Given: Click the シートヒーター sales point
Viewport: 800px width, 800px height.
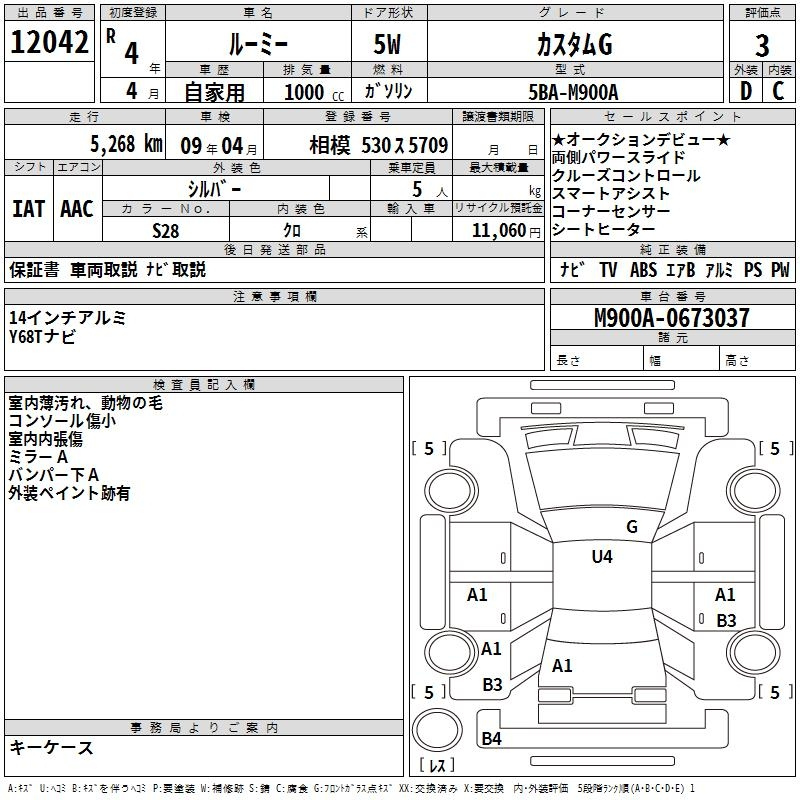Looking at the screenshot, I should pyautogui.click(x=603, y=229).
